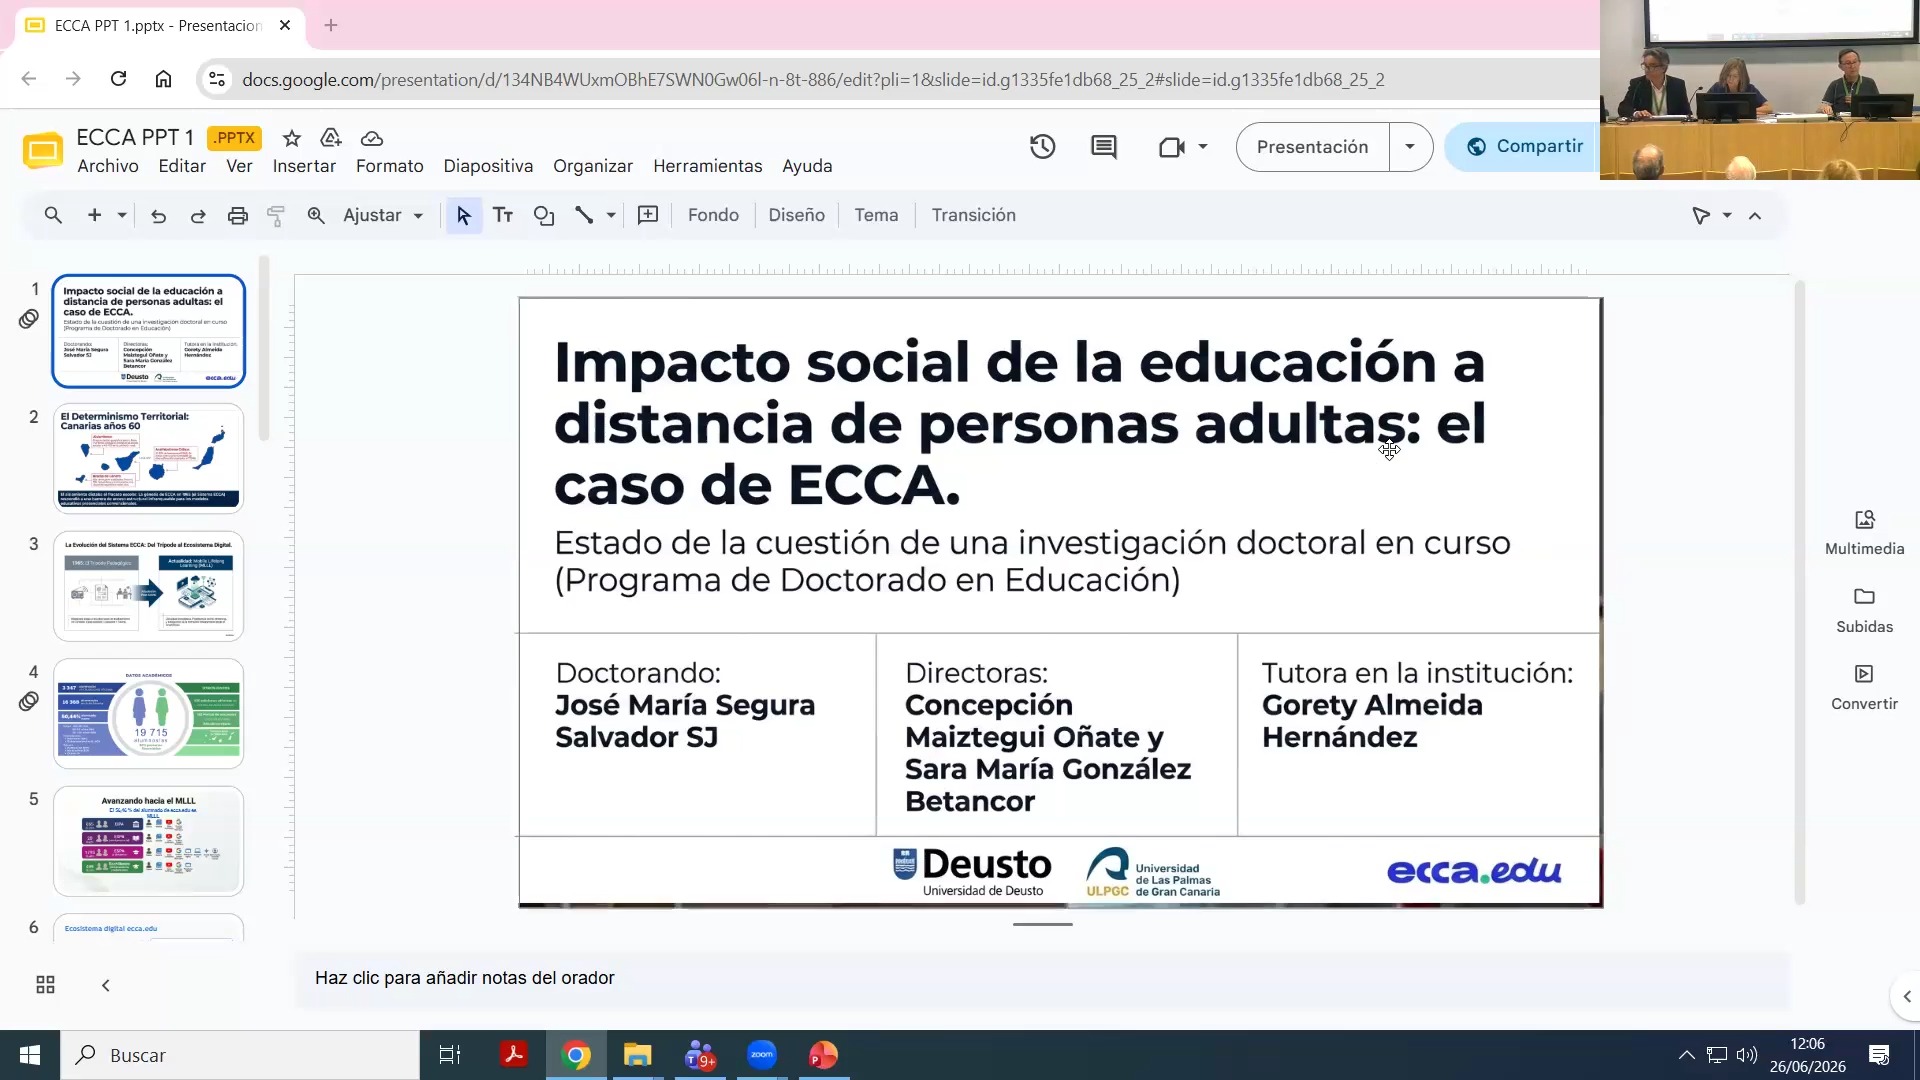Open the Ajustar zoom dropdown
The height and width of the screenshot is (1080, 1920).
[383, 215]
